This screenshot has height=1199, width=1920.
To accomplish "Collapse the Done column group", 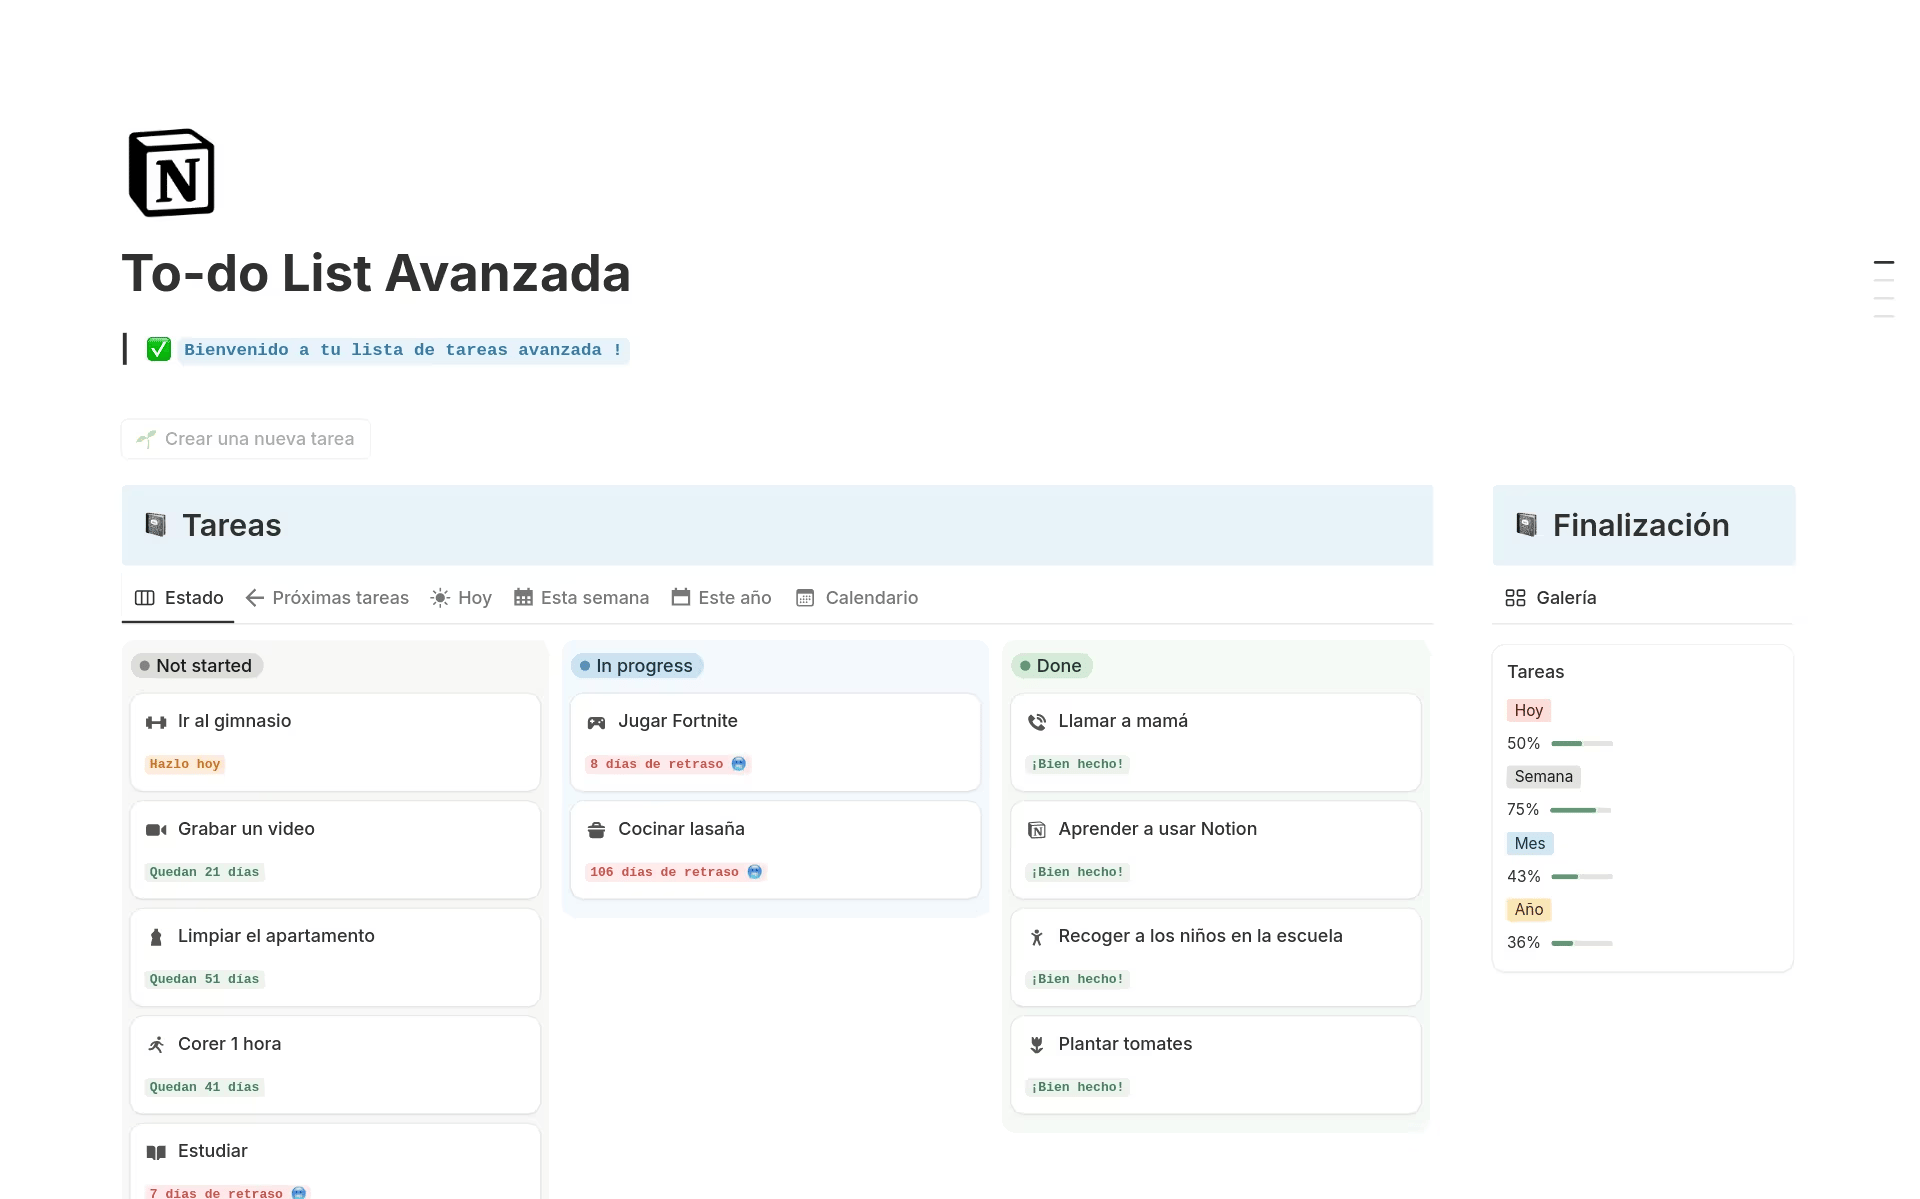I will click(x=1051, y=665).
